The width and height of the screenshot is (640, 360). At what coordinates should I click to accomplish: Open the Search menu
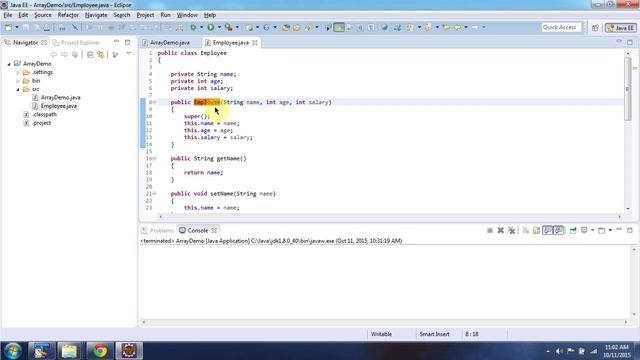[x=122, y=15]
